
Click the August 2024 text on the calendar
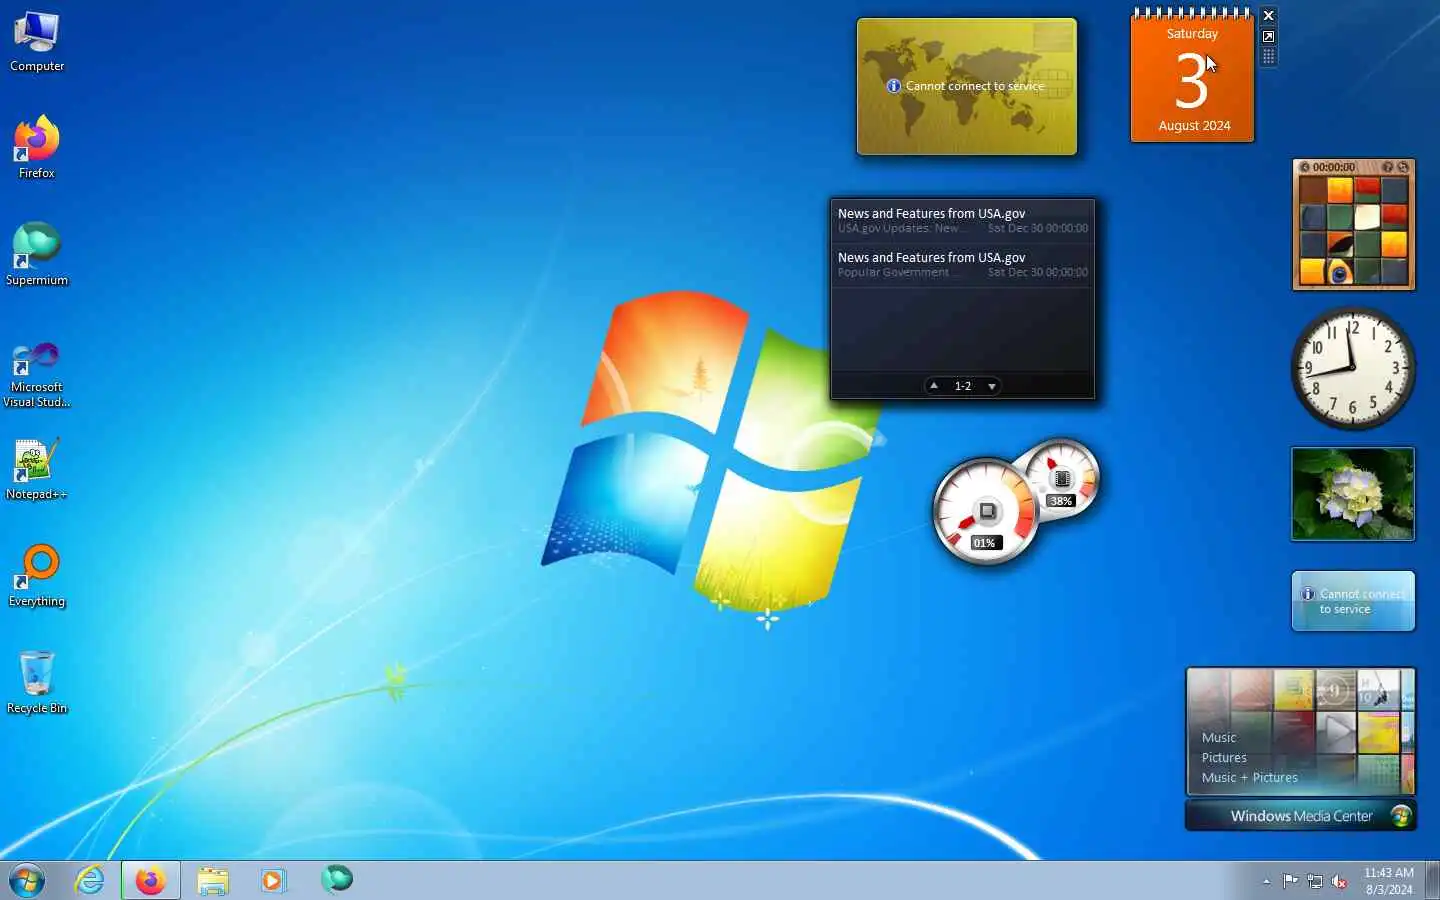(x=1194, y=126)
